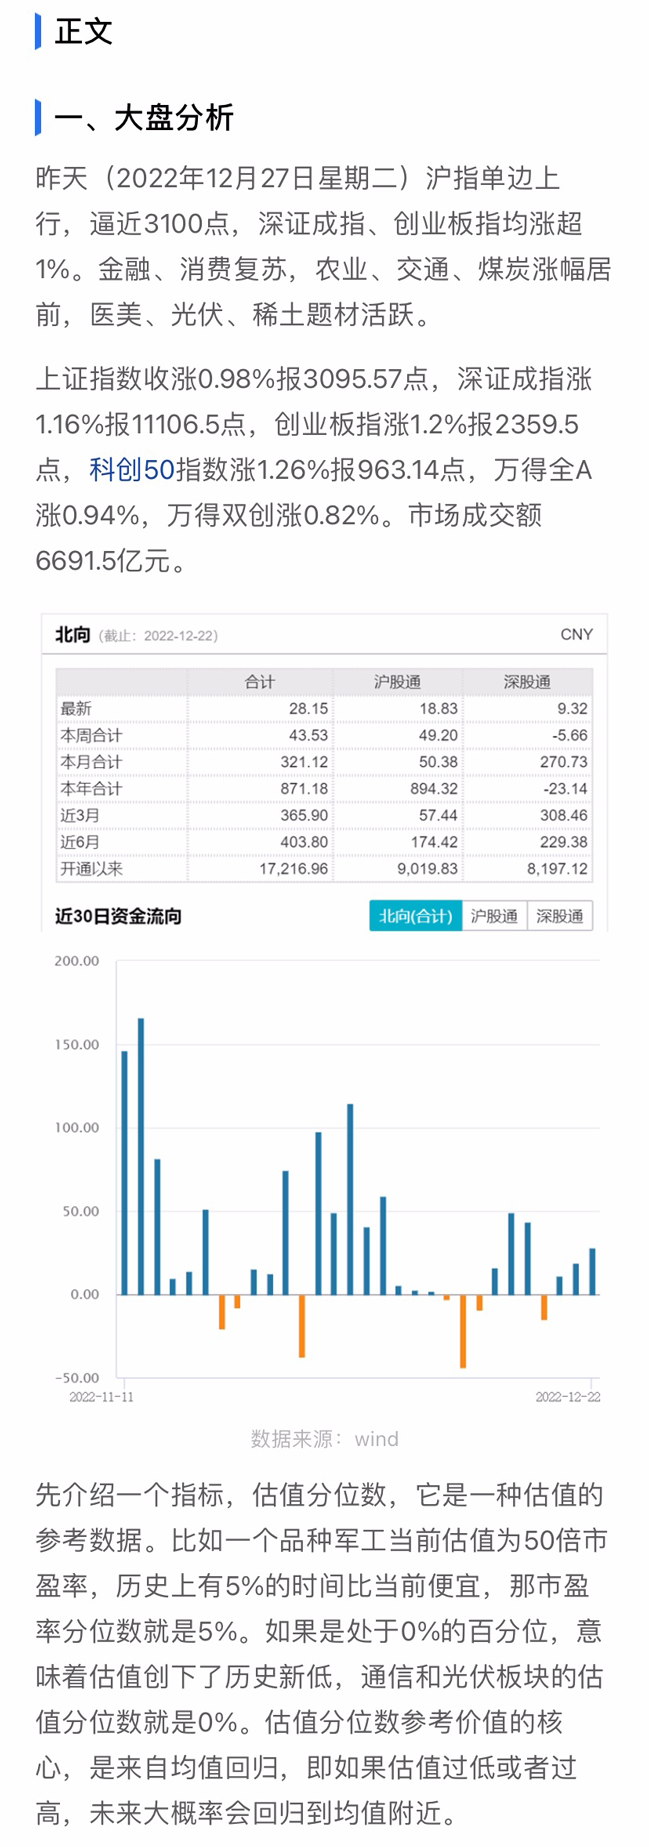Click the 17,216.96 total value cell

click(x=293, y=869)
